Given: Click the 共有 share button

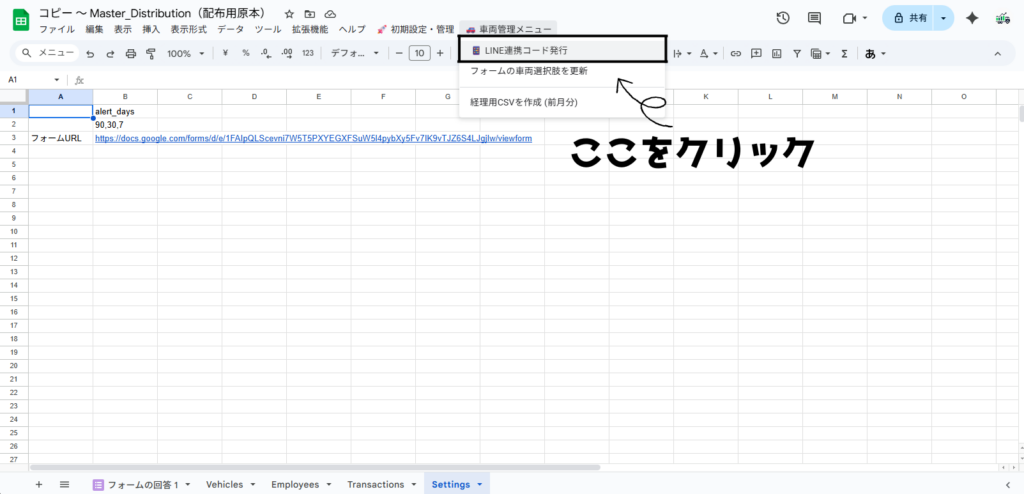Looking at the screenshot, I should click(x=909, y=18).
